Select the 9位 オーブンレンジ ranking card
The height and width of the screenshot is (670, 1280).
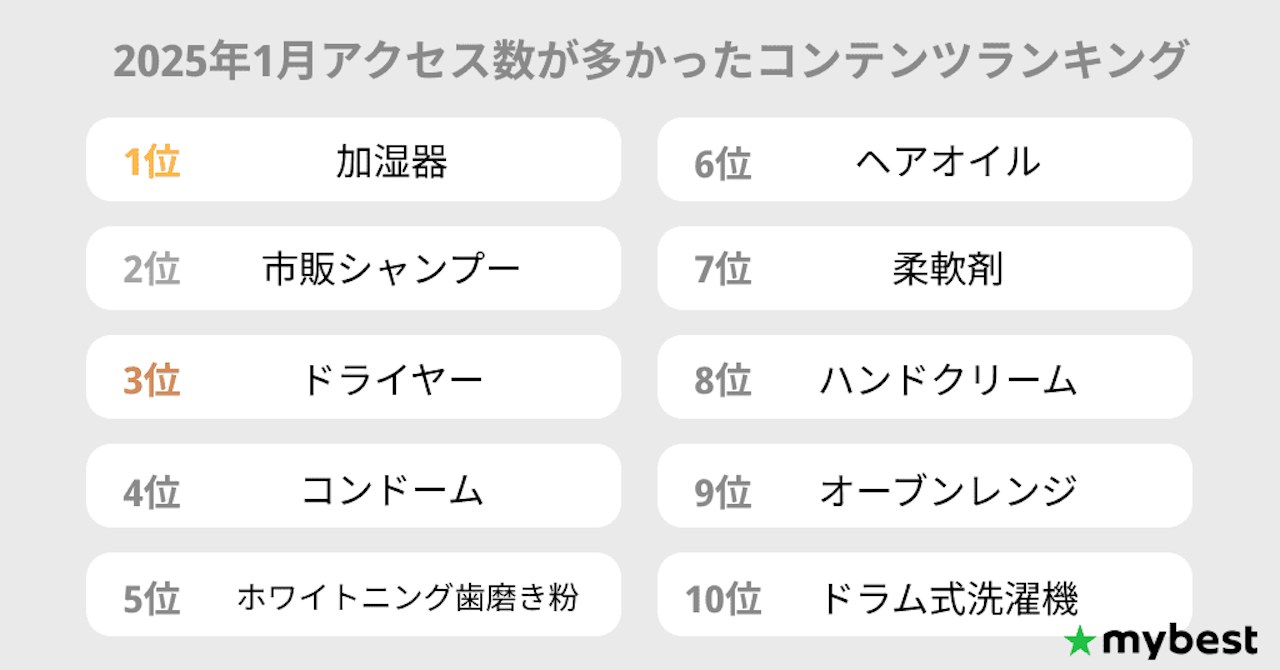[x=925, y=486]
